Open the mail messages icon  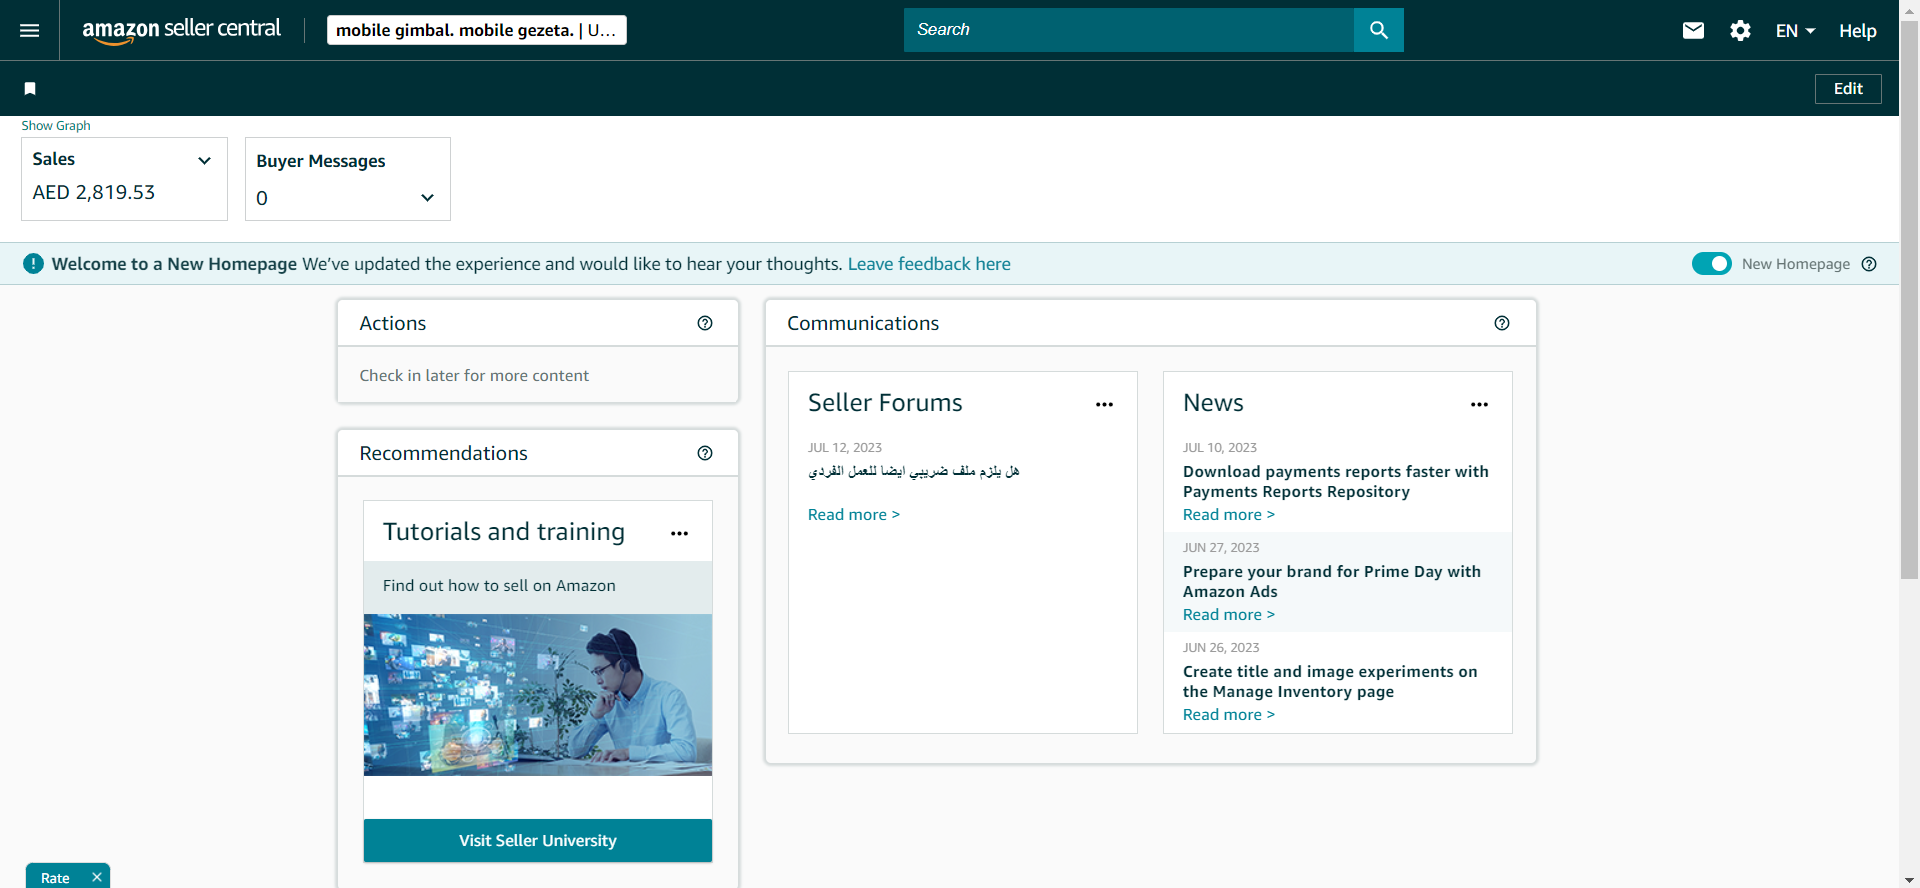click(x=1693, y=31)
